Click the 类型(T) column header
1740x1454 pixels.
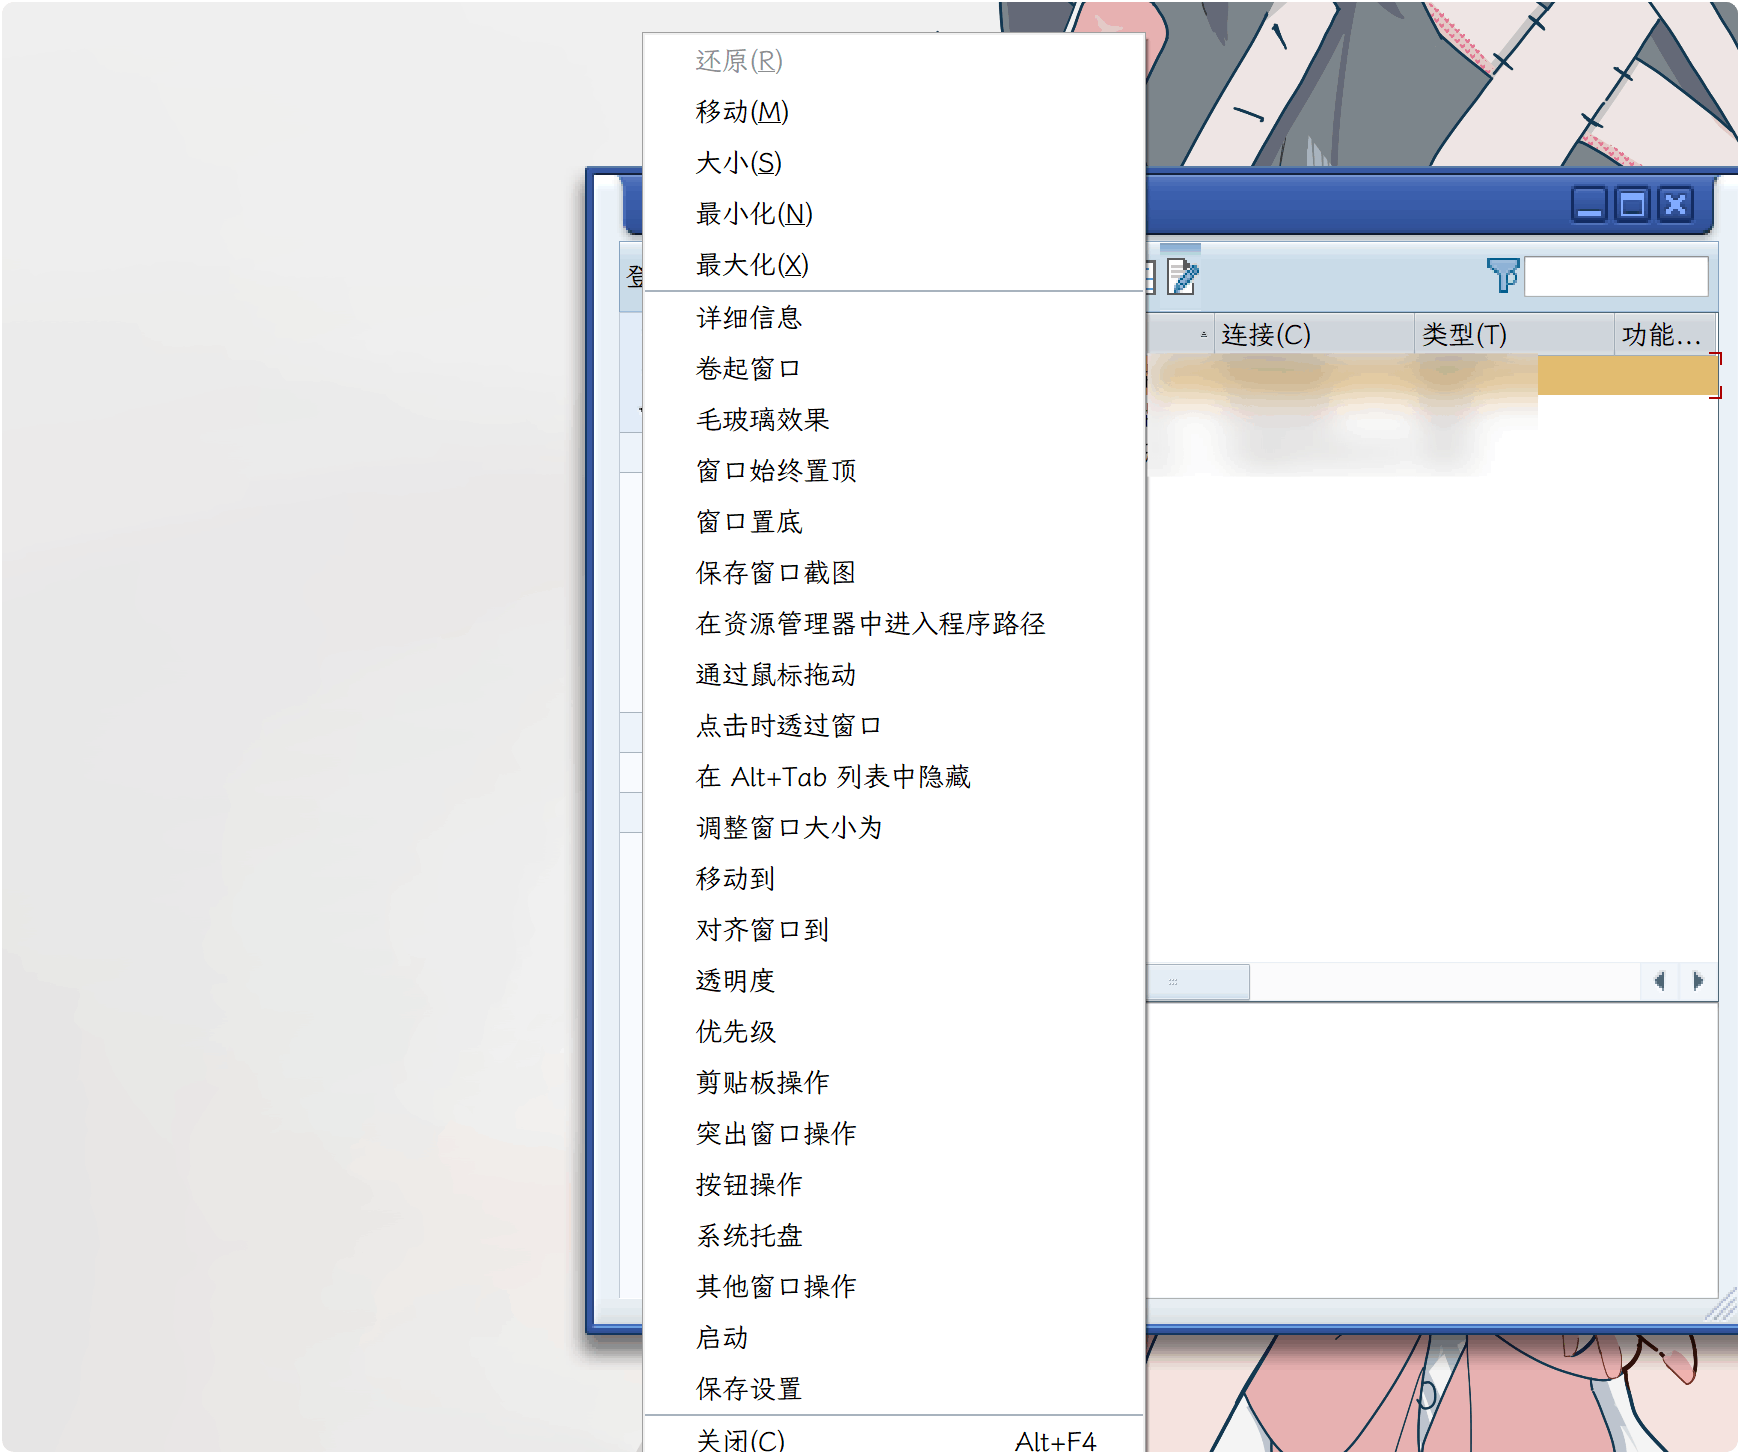(x=1464, y=335)
